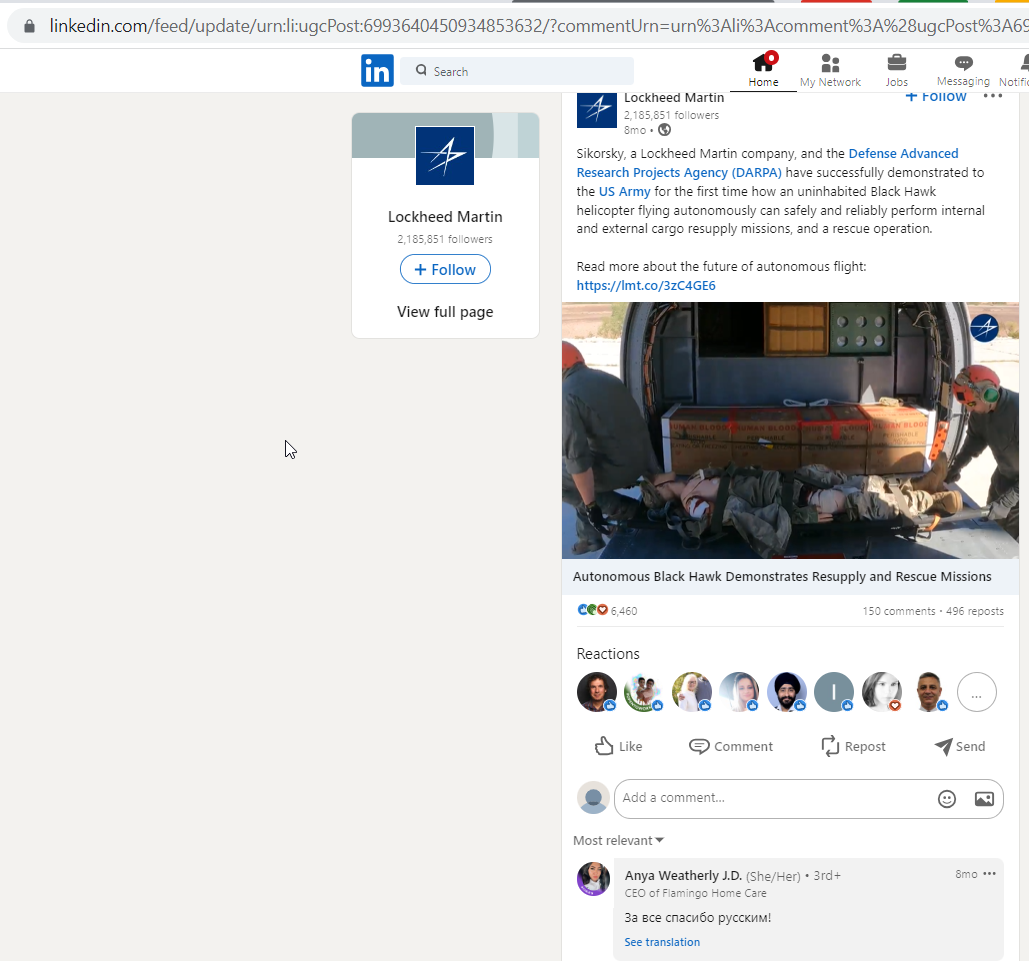Screen dimensions: 1029x961
Task: Send the post via message
Action: (959, 746)
